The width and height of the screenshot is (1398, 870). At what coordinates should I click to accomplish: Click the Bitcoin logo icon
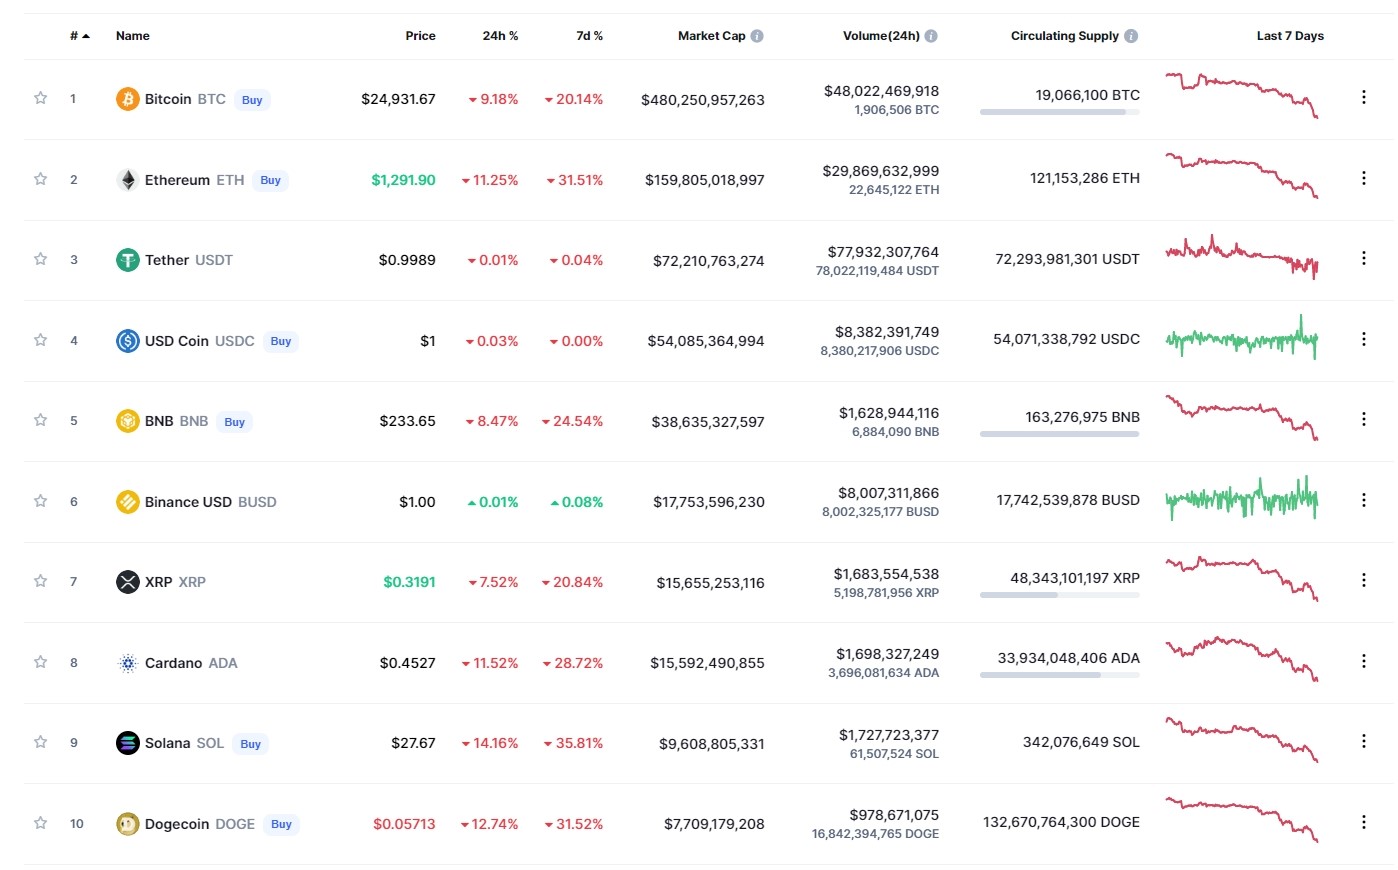point(128,99)
